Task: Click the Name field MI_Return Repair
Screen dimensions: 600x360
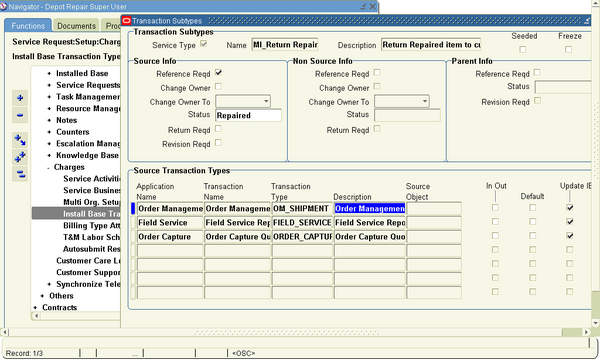Action: point(285,45)
